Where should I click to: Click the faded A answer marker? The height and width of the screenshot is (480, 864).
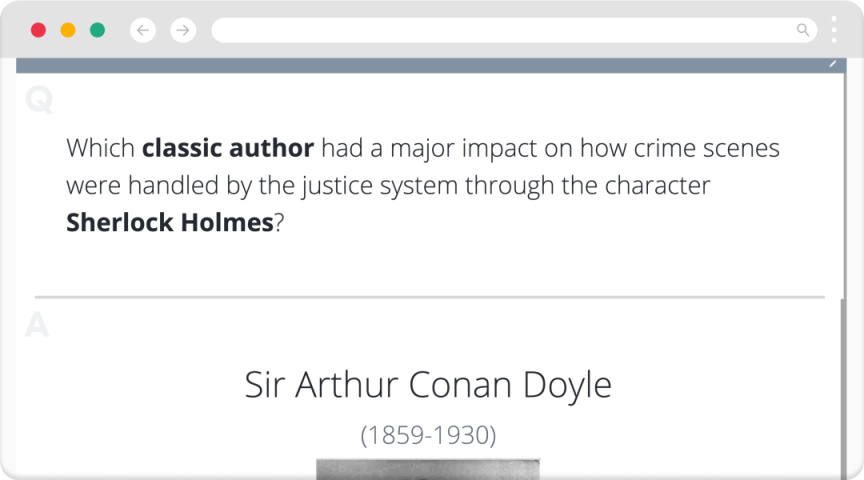pos(37,326)
